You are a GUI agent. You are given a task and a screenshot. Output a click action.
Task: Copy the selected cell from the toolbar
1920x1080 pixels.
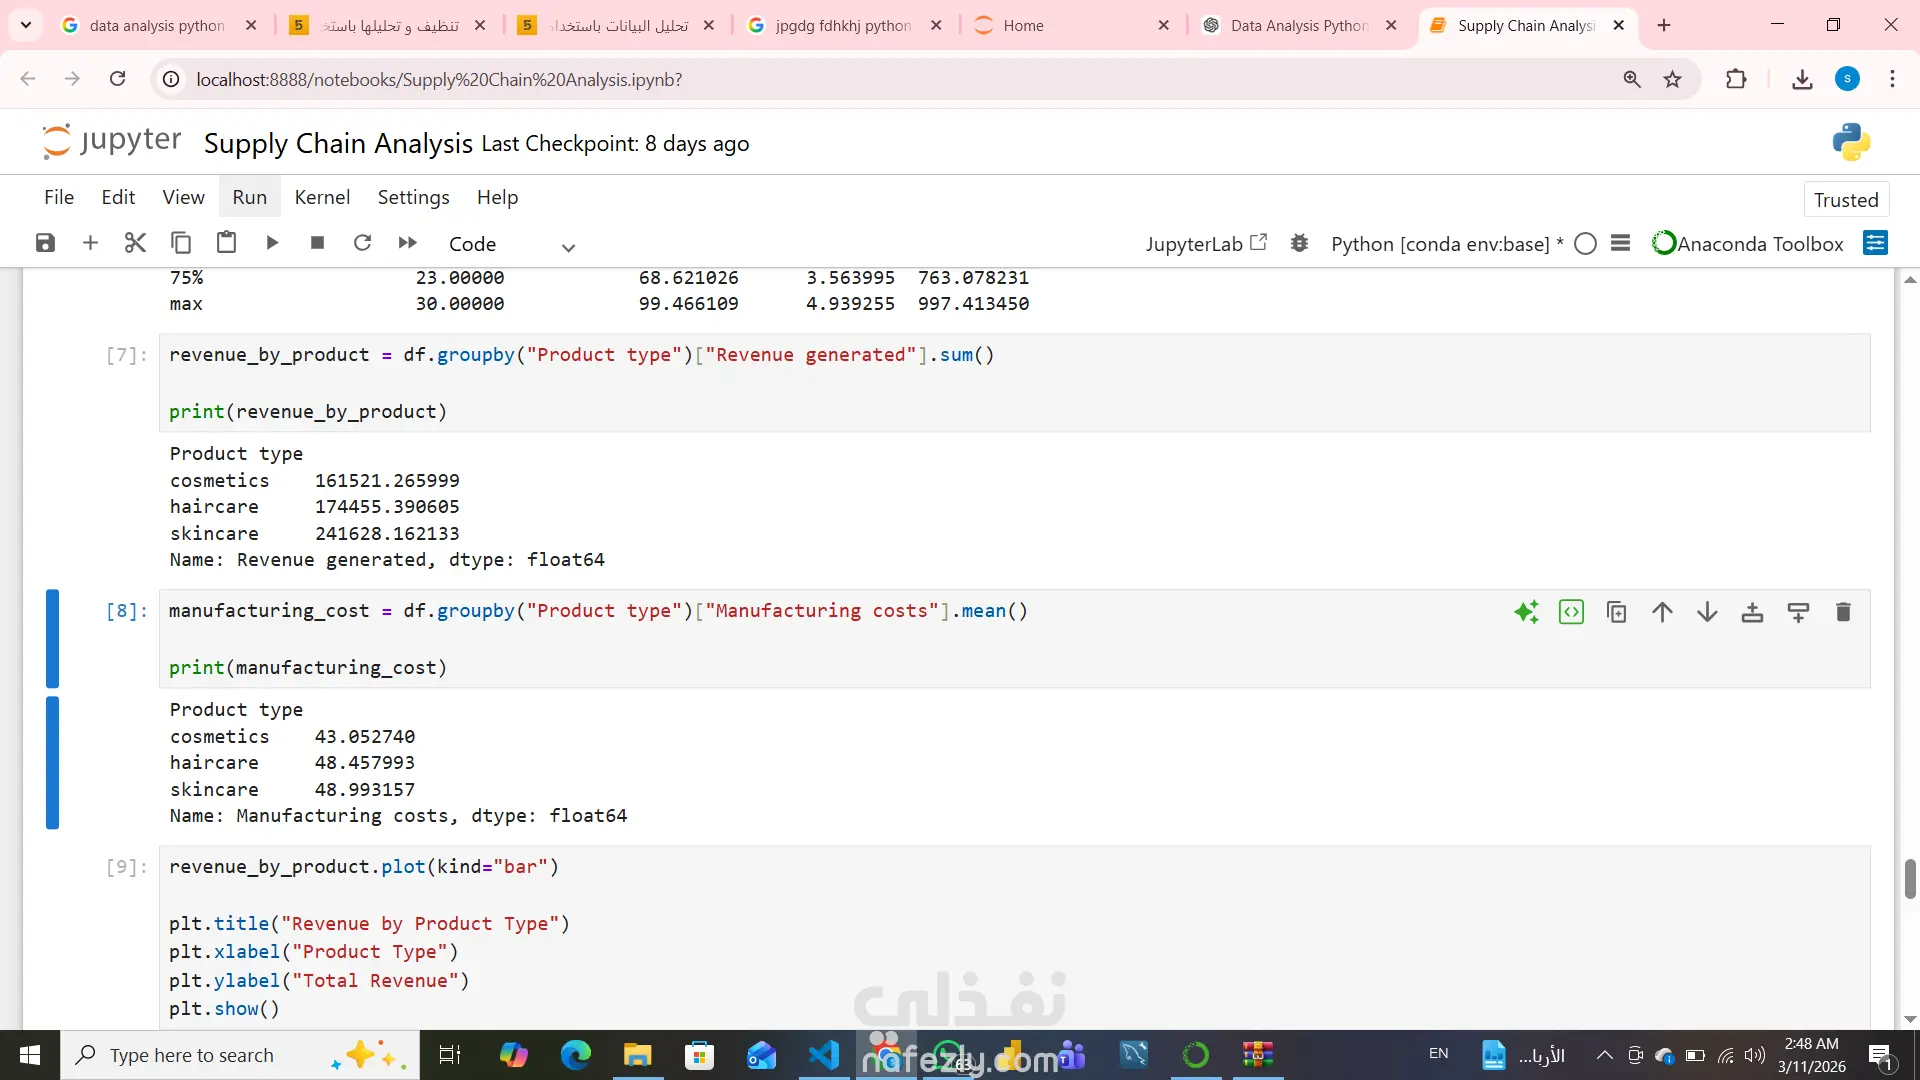181,243
